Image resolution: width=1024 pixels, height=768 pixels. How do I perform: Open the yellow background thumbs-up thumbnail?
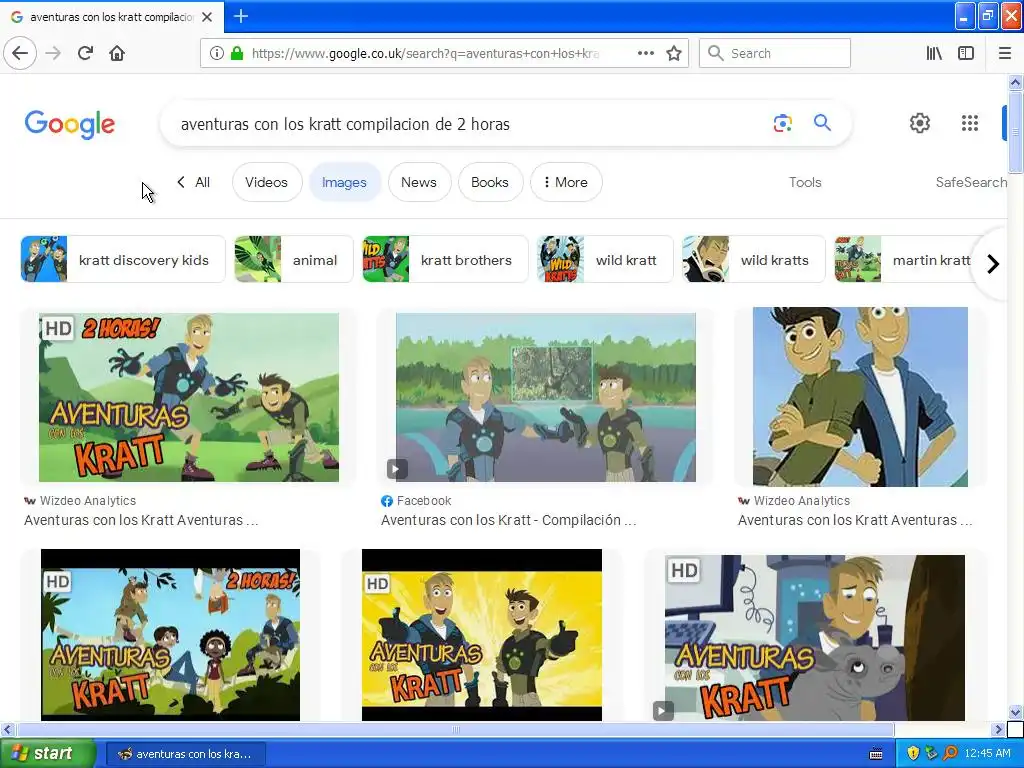482,635
